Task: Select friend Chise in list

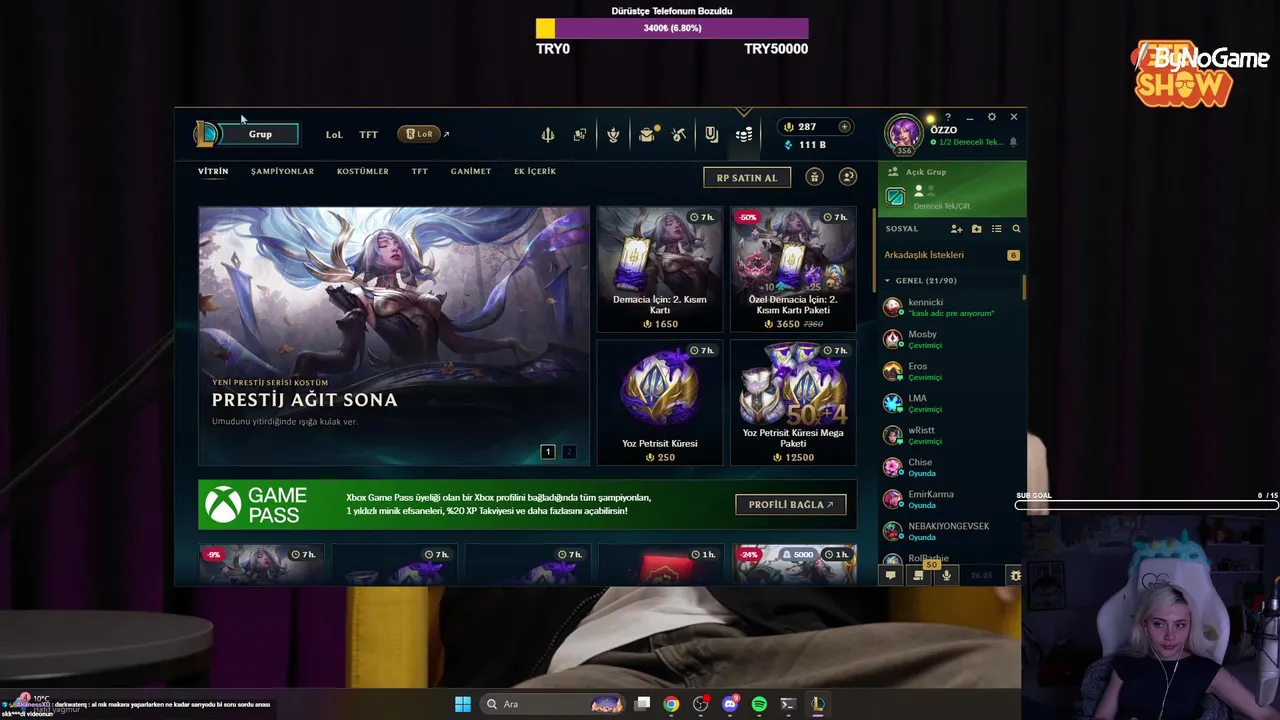Action: (x=950, y=467)
